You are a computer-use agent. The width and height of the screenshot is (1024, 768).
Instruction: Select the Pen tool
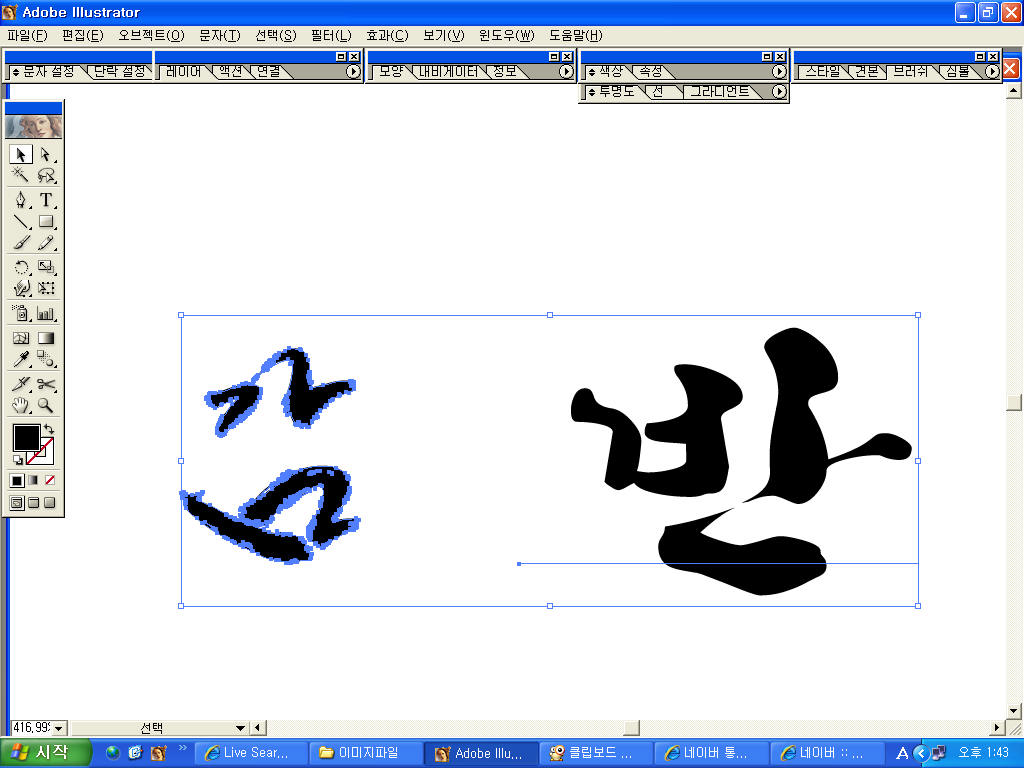21,200
